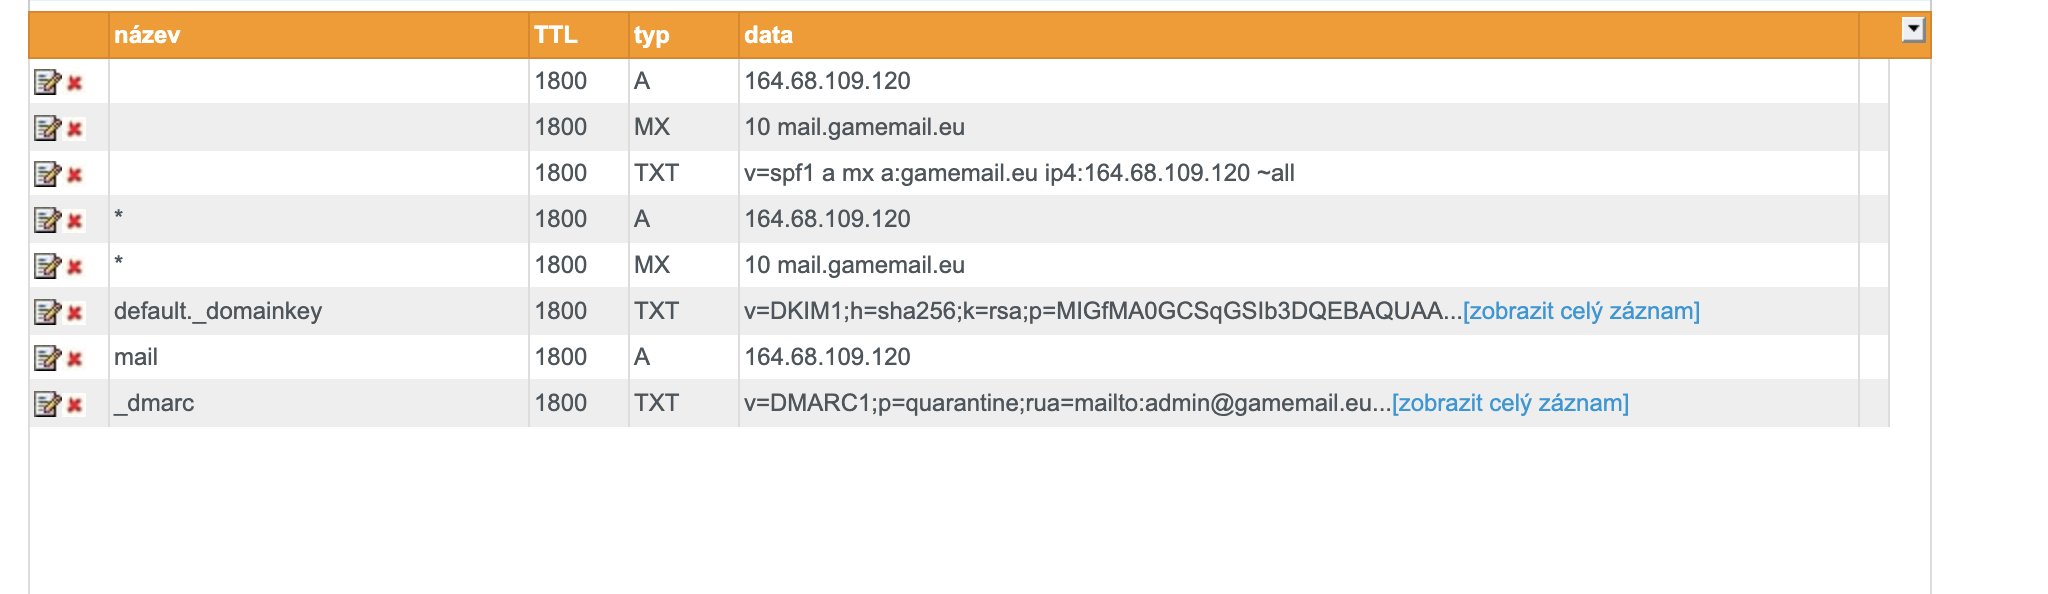Show the full DMARC record via zobrazit celý záznam

click(x=1510, y=403)
